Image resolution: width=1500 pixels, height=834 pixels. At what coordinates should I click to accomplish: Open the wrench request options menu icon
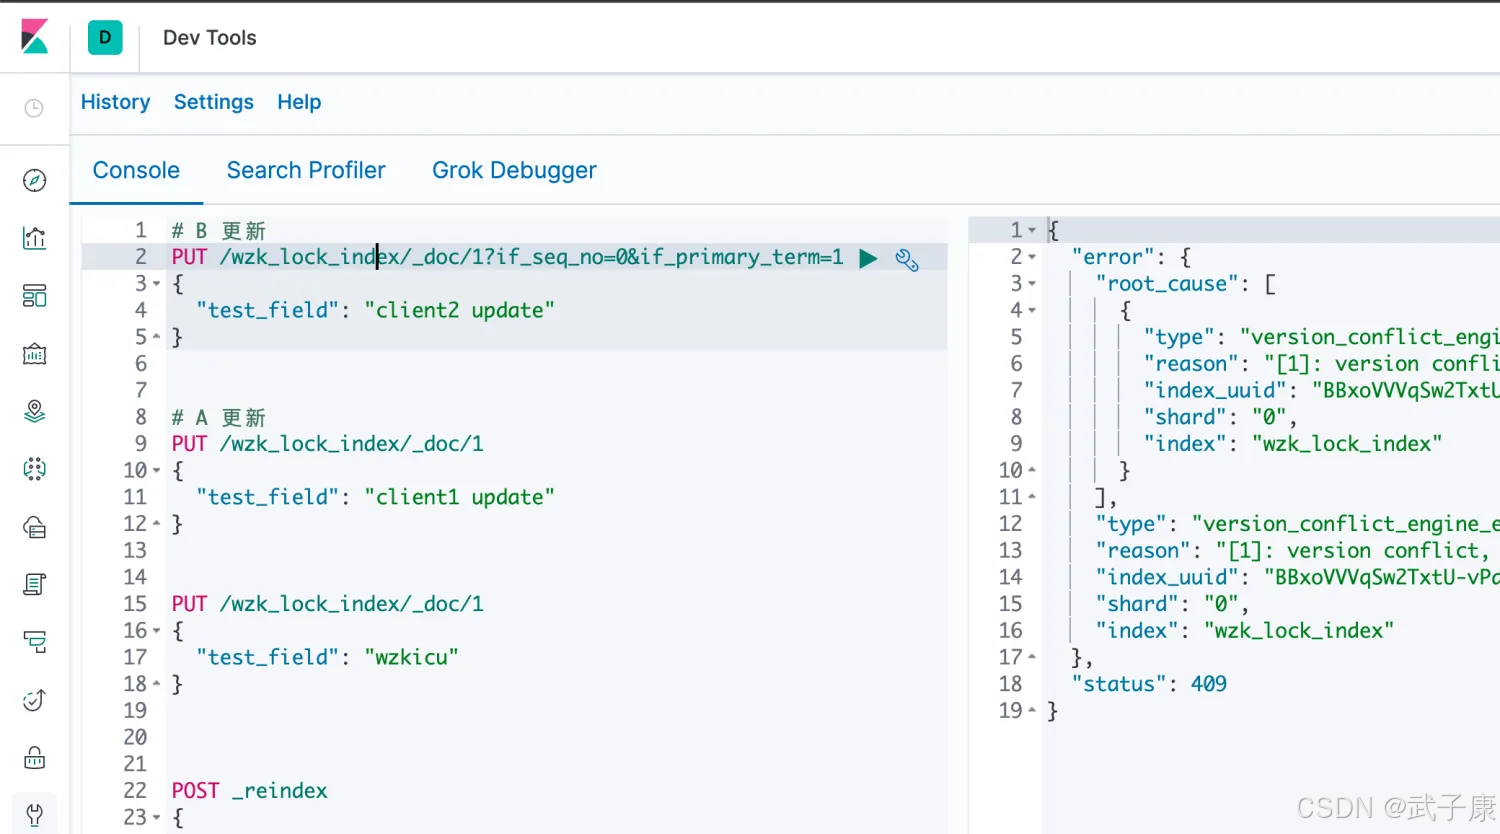907,260
